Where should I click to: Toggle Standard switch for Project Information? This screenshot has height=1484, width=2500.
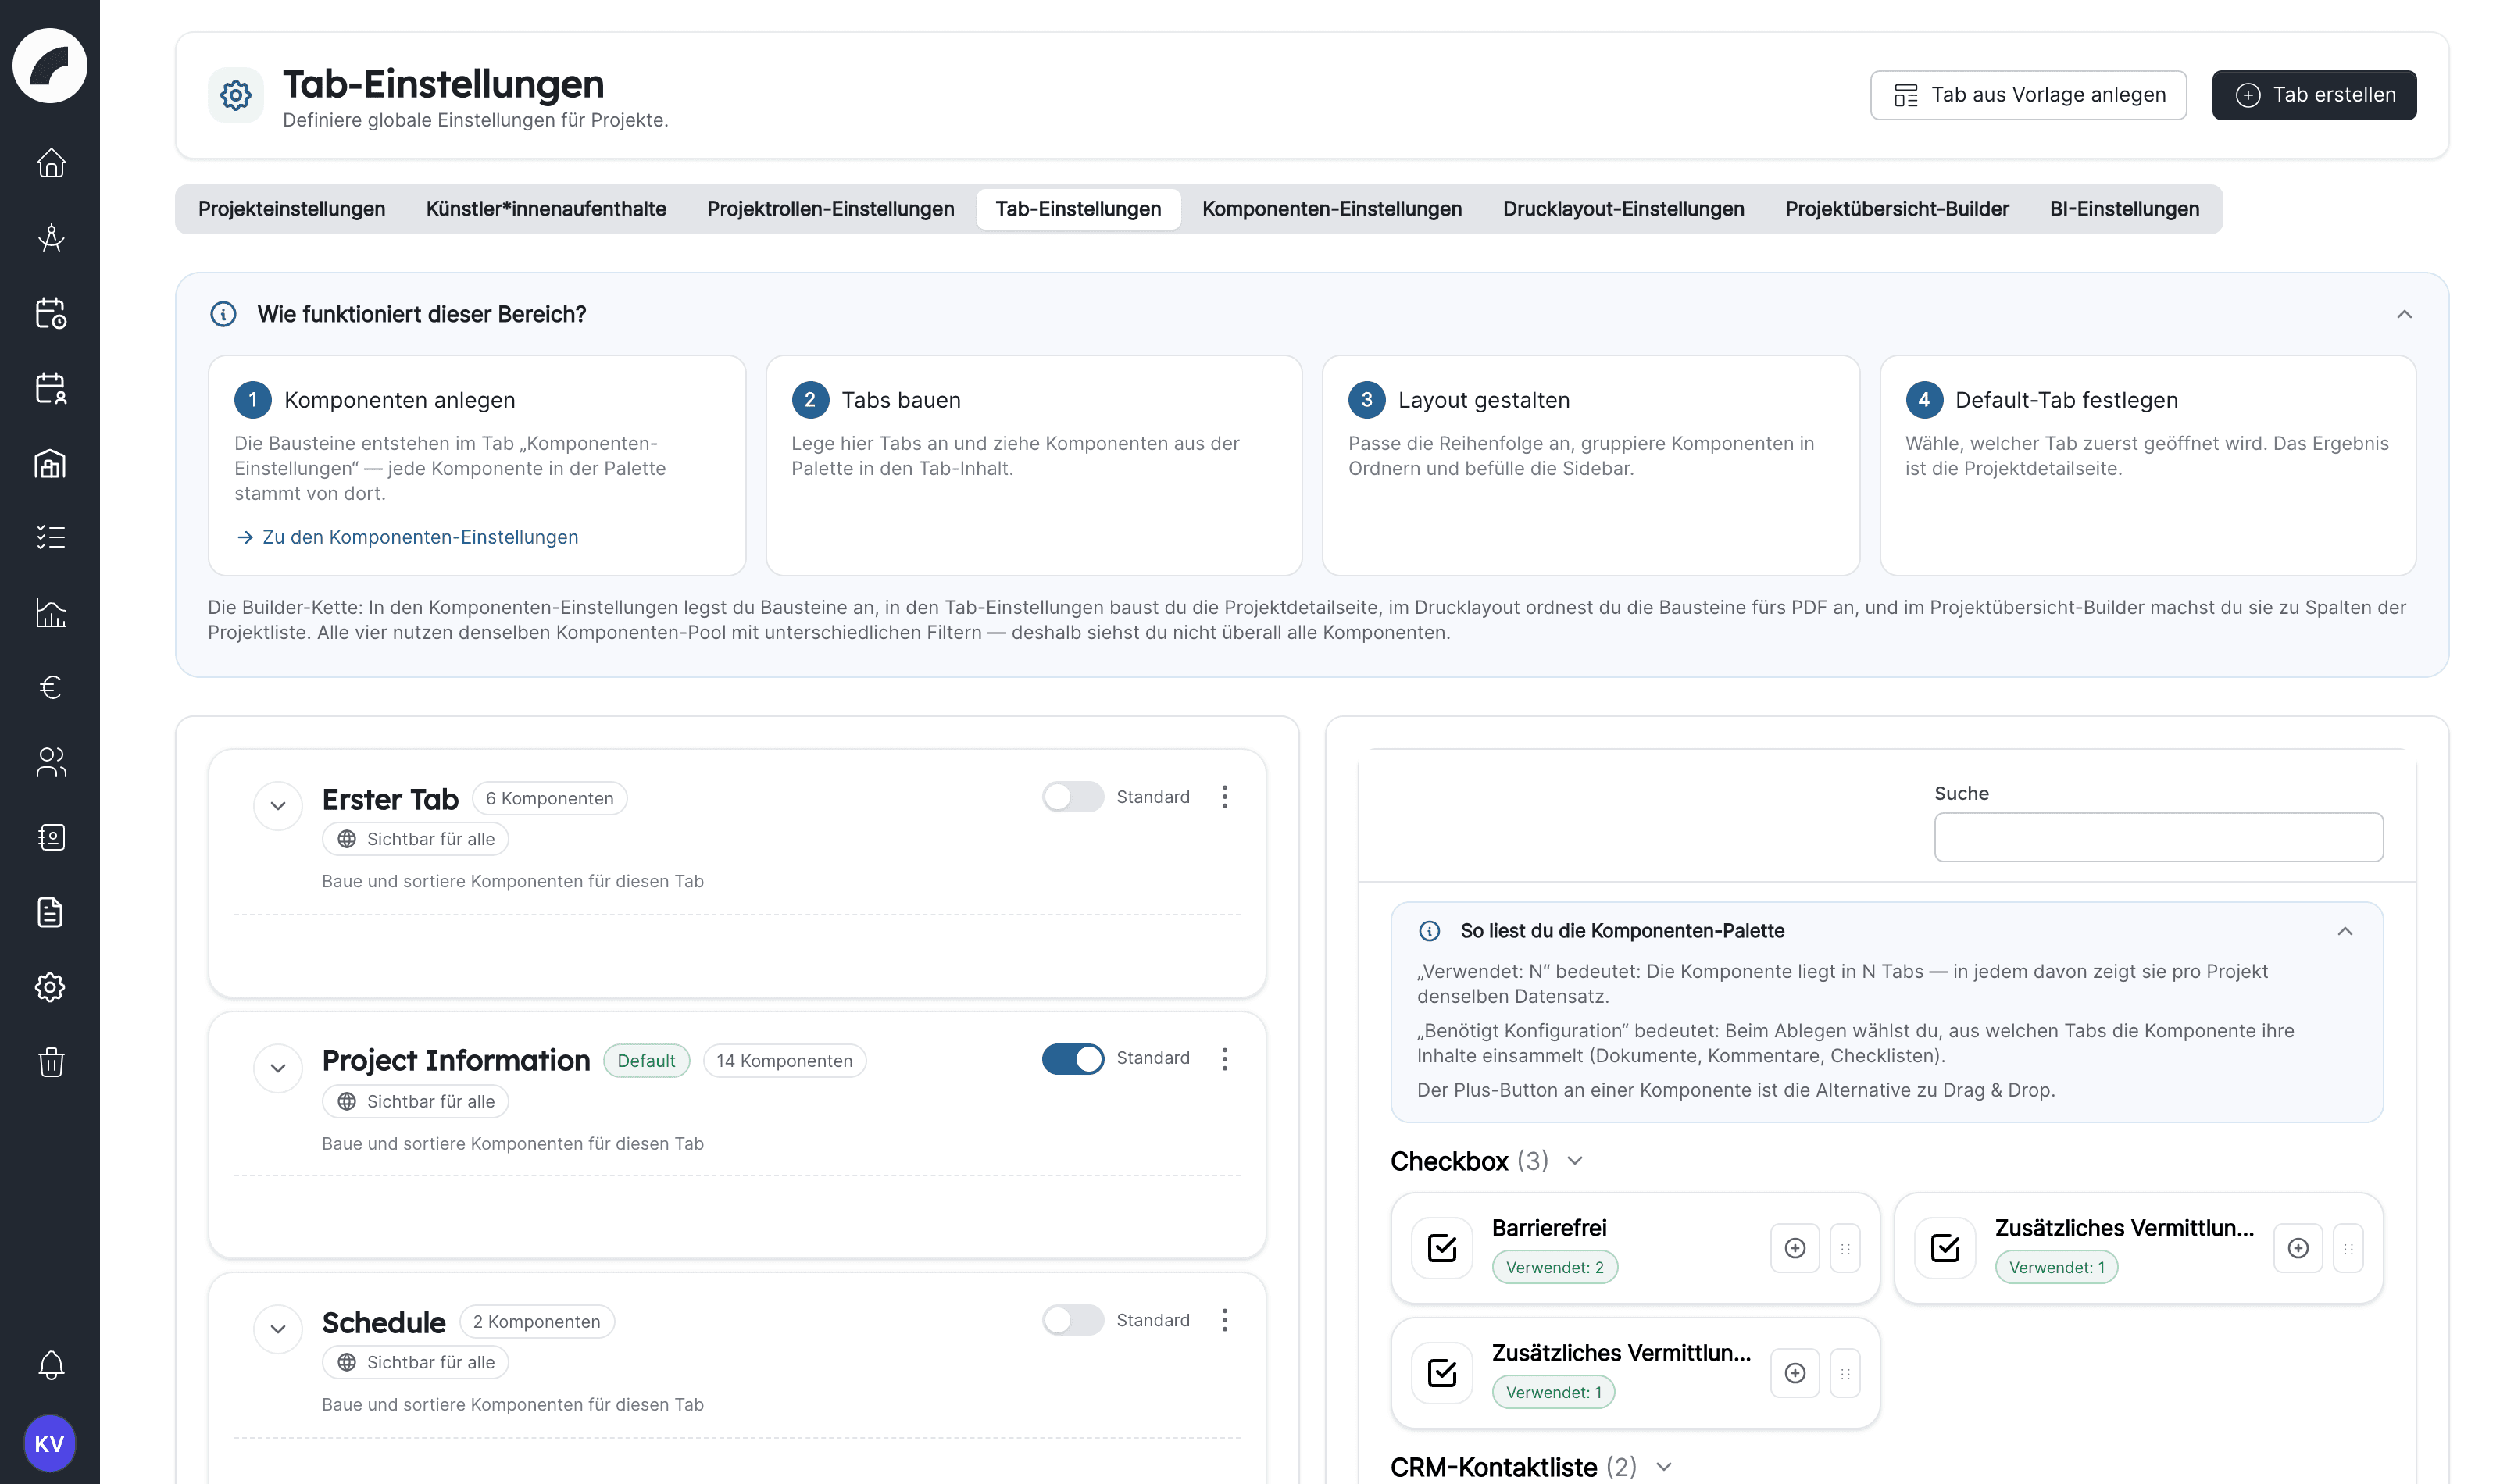coord(1073,1059)
